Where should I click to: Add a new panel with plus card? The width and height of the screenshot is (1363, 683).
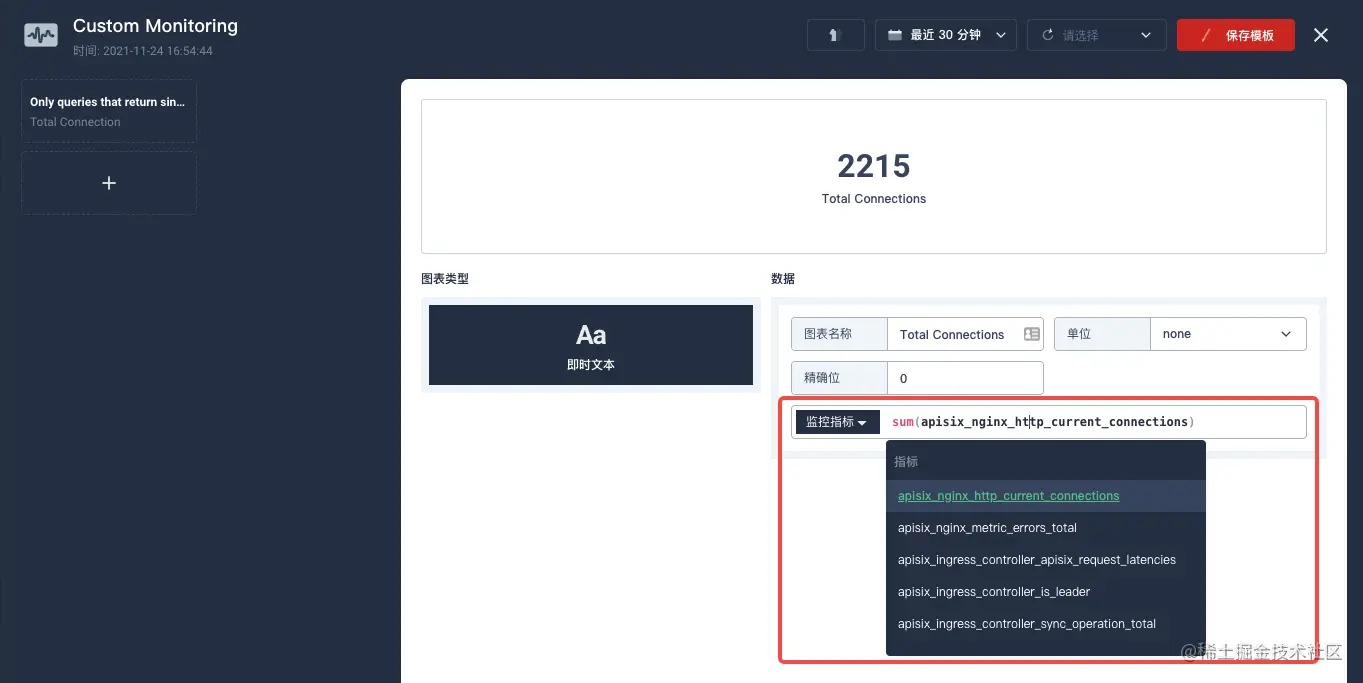(x=109, y=183)
